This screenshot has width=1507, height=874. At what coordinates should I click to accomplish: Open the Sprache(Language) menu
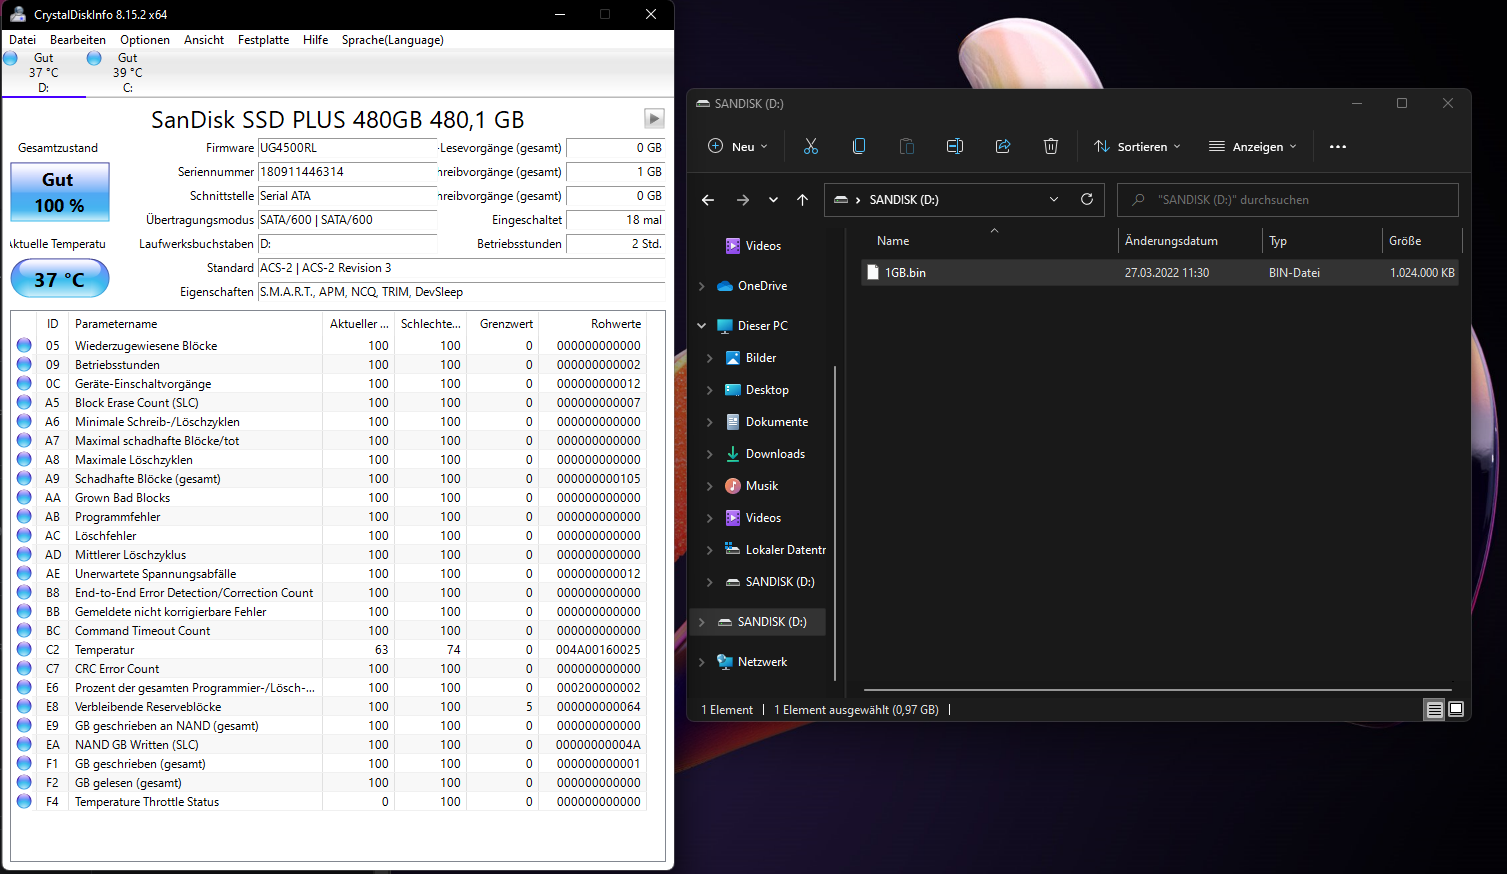(x=393, y=40)
